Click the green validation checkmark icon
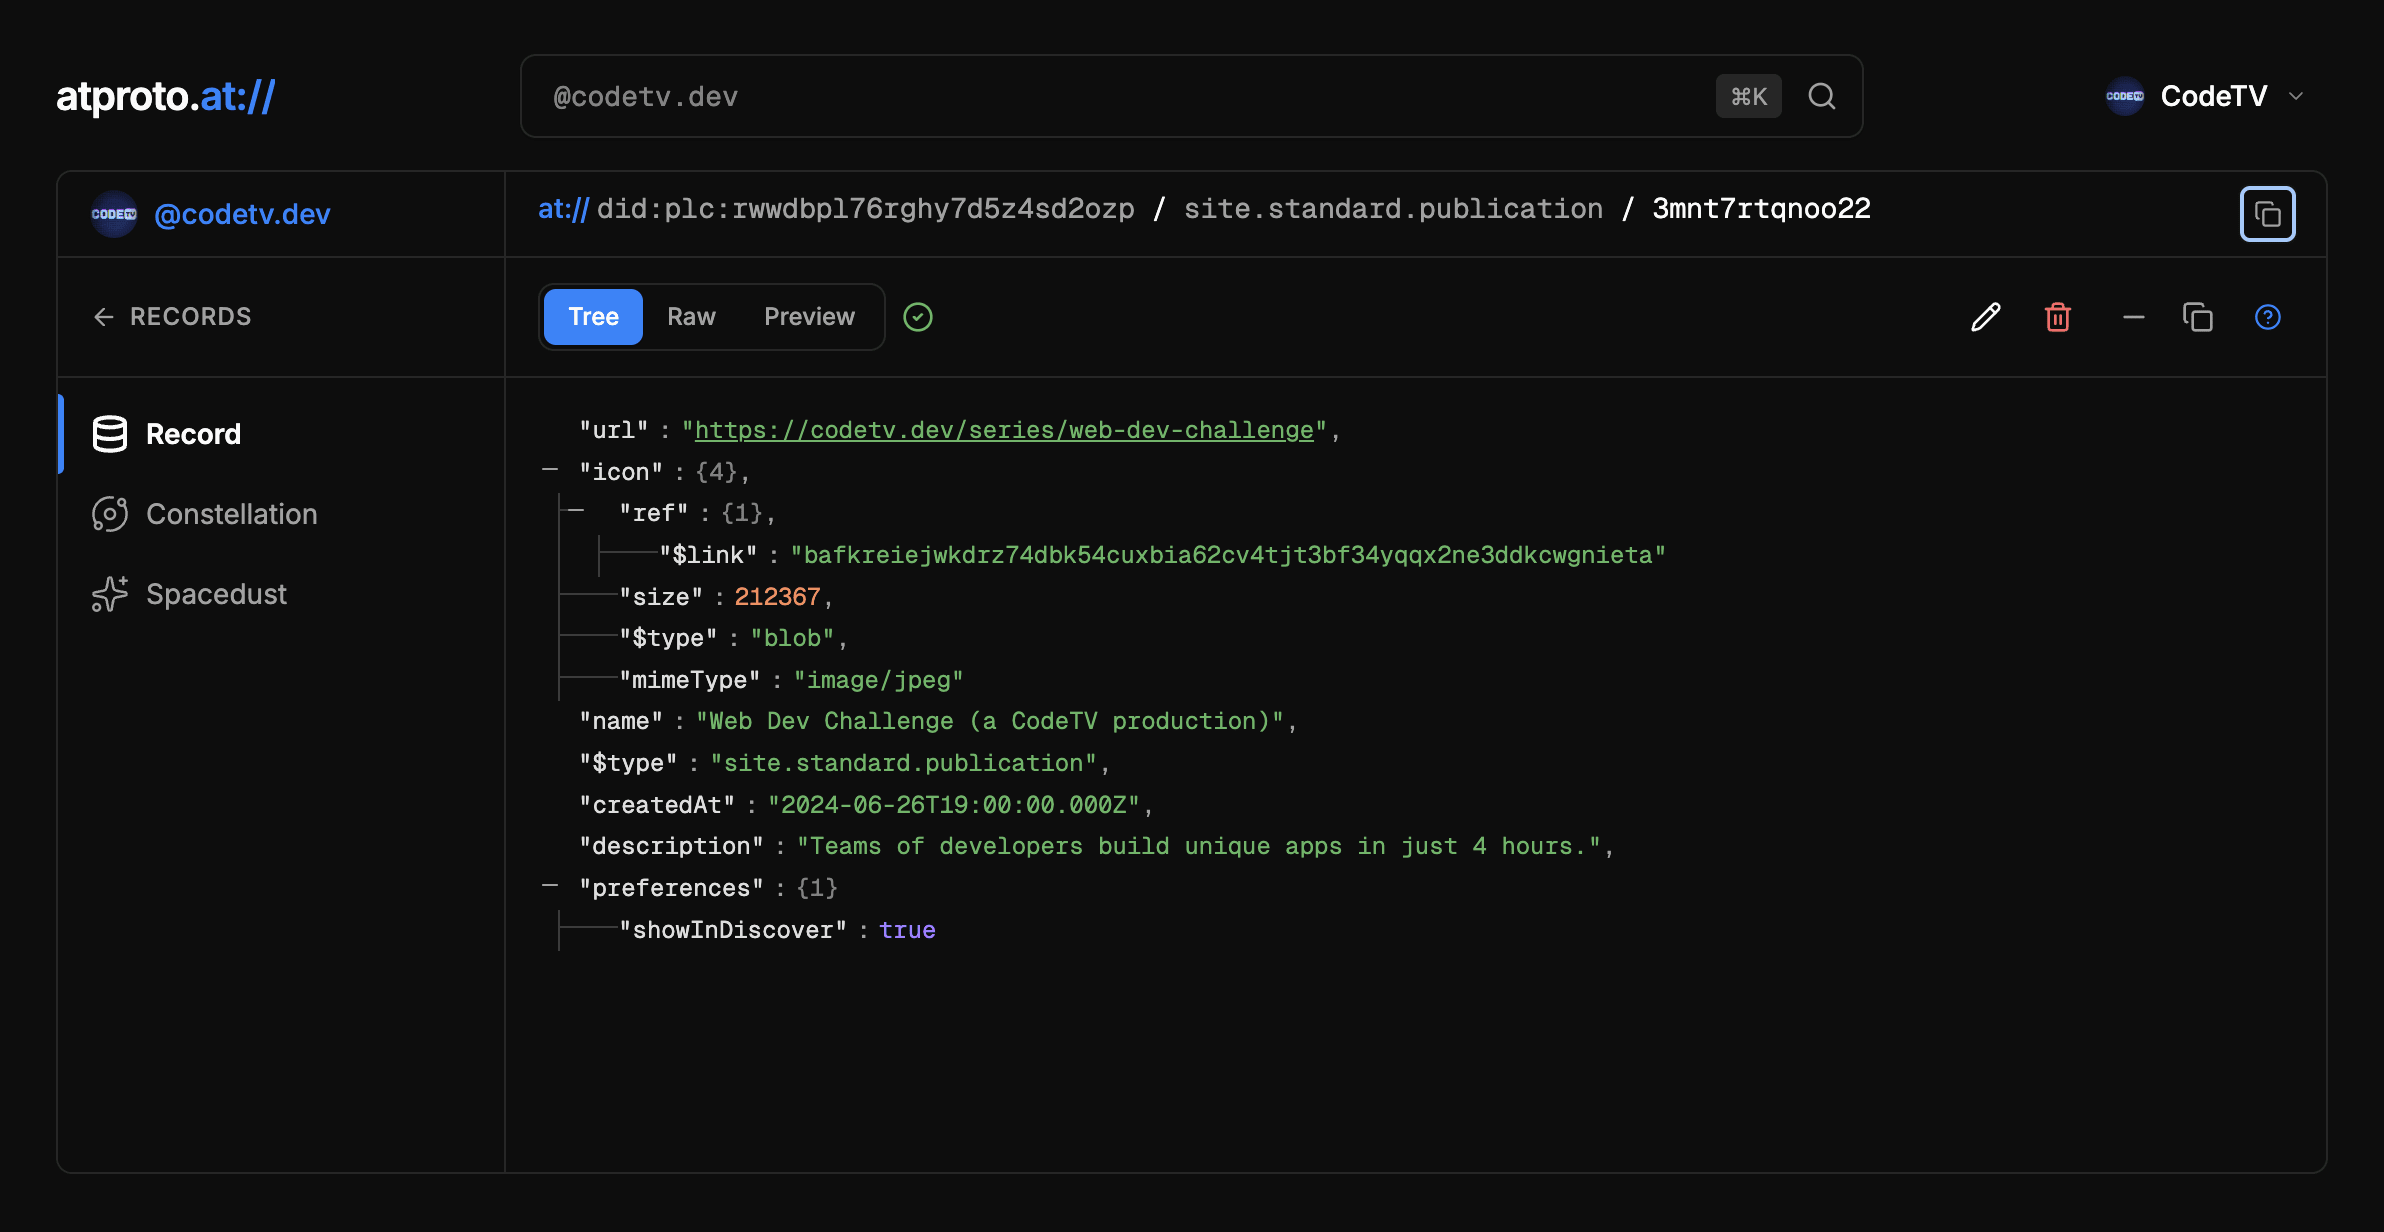This screenshot has width=2384, height=1232. click(x=918, y=317)
